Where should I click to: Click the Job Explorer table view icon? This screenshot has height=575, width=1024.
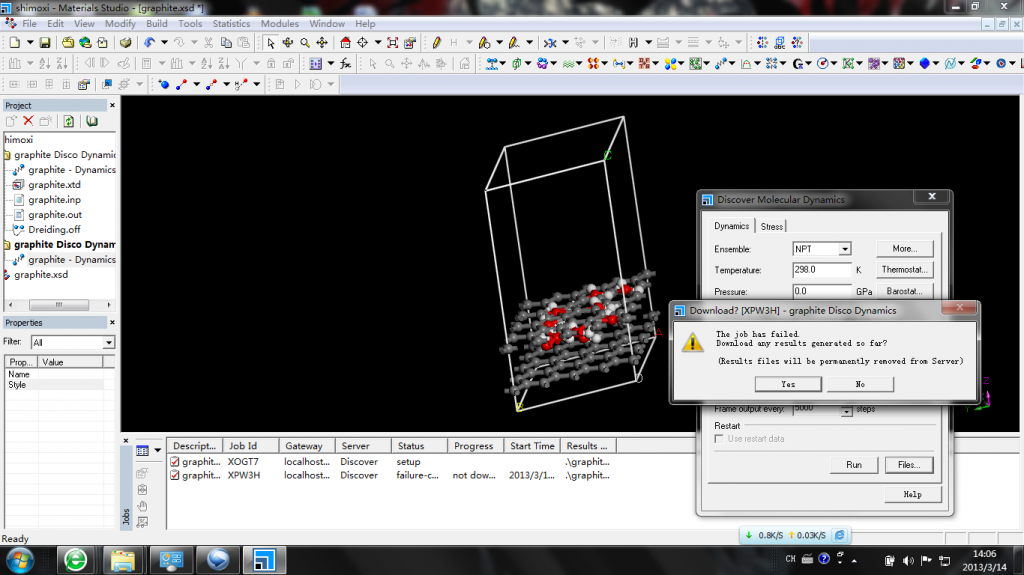142,451
